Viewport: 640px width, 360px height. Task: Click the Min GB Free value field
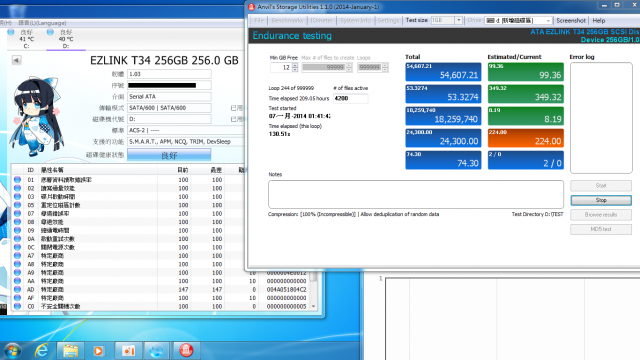click(281, 67)
